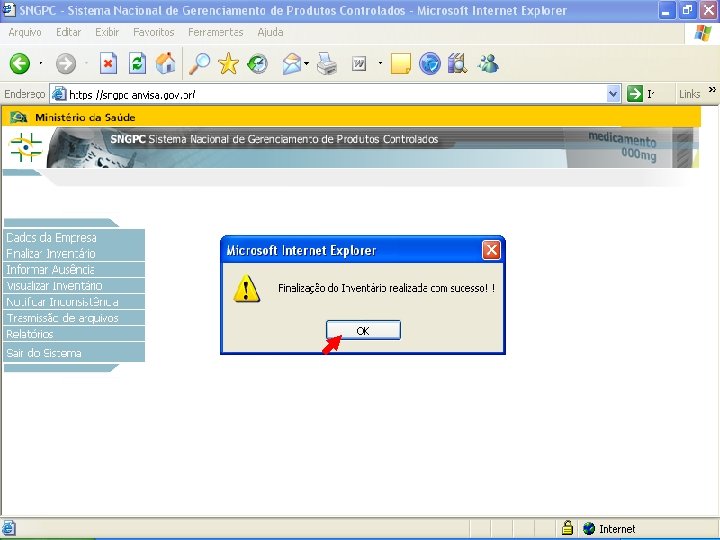Open the address bar URL dropdown

pos(613,94)
